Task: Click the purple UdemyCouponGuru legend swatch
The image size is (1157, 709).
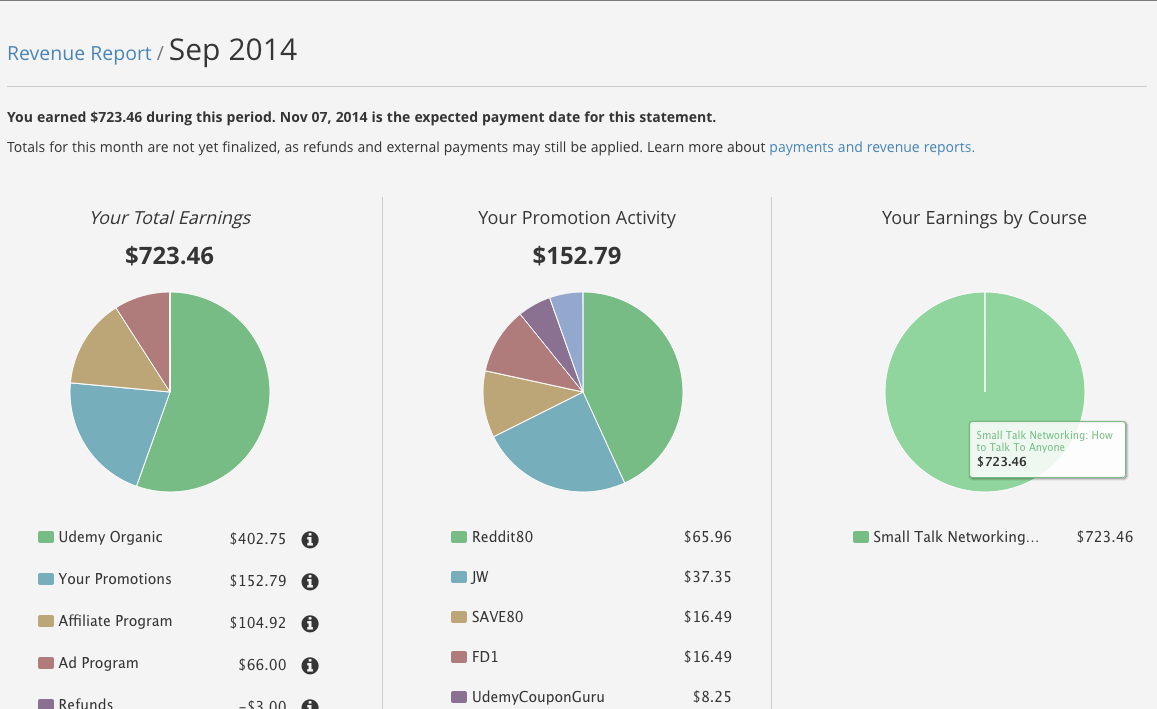Action: point(459,696)
